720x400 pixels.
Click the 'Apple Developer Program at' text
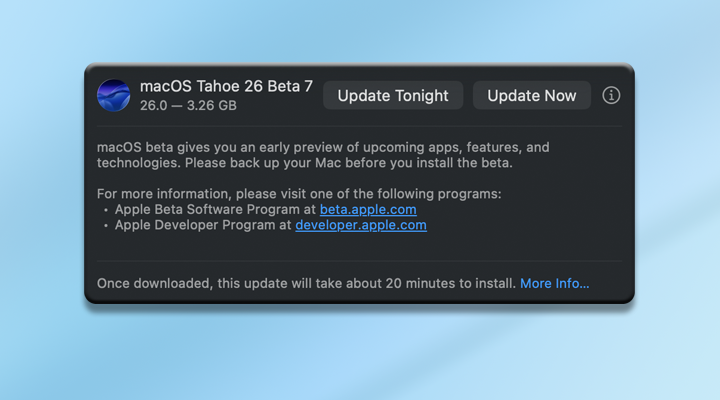[204, 226]
